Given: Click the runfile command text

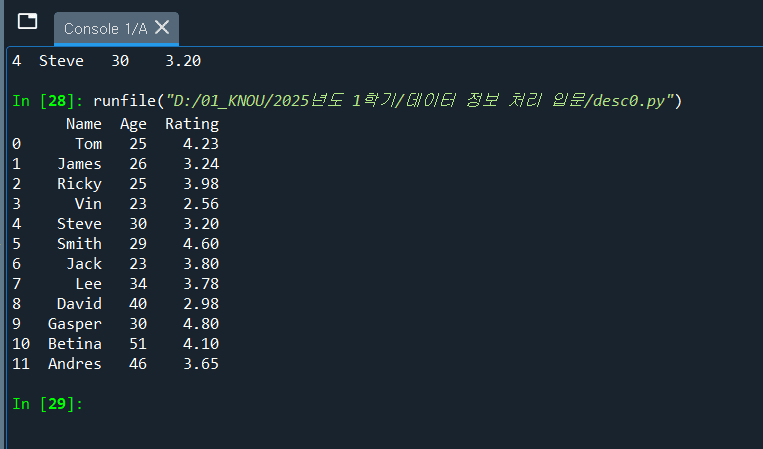Looking at the screenshot, I should click(128, 101).
